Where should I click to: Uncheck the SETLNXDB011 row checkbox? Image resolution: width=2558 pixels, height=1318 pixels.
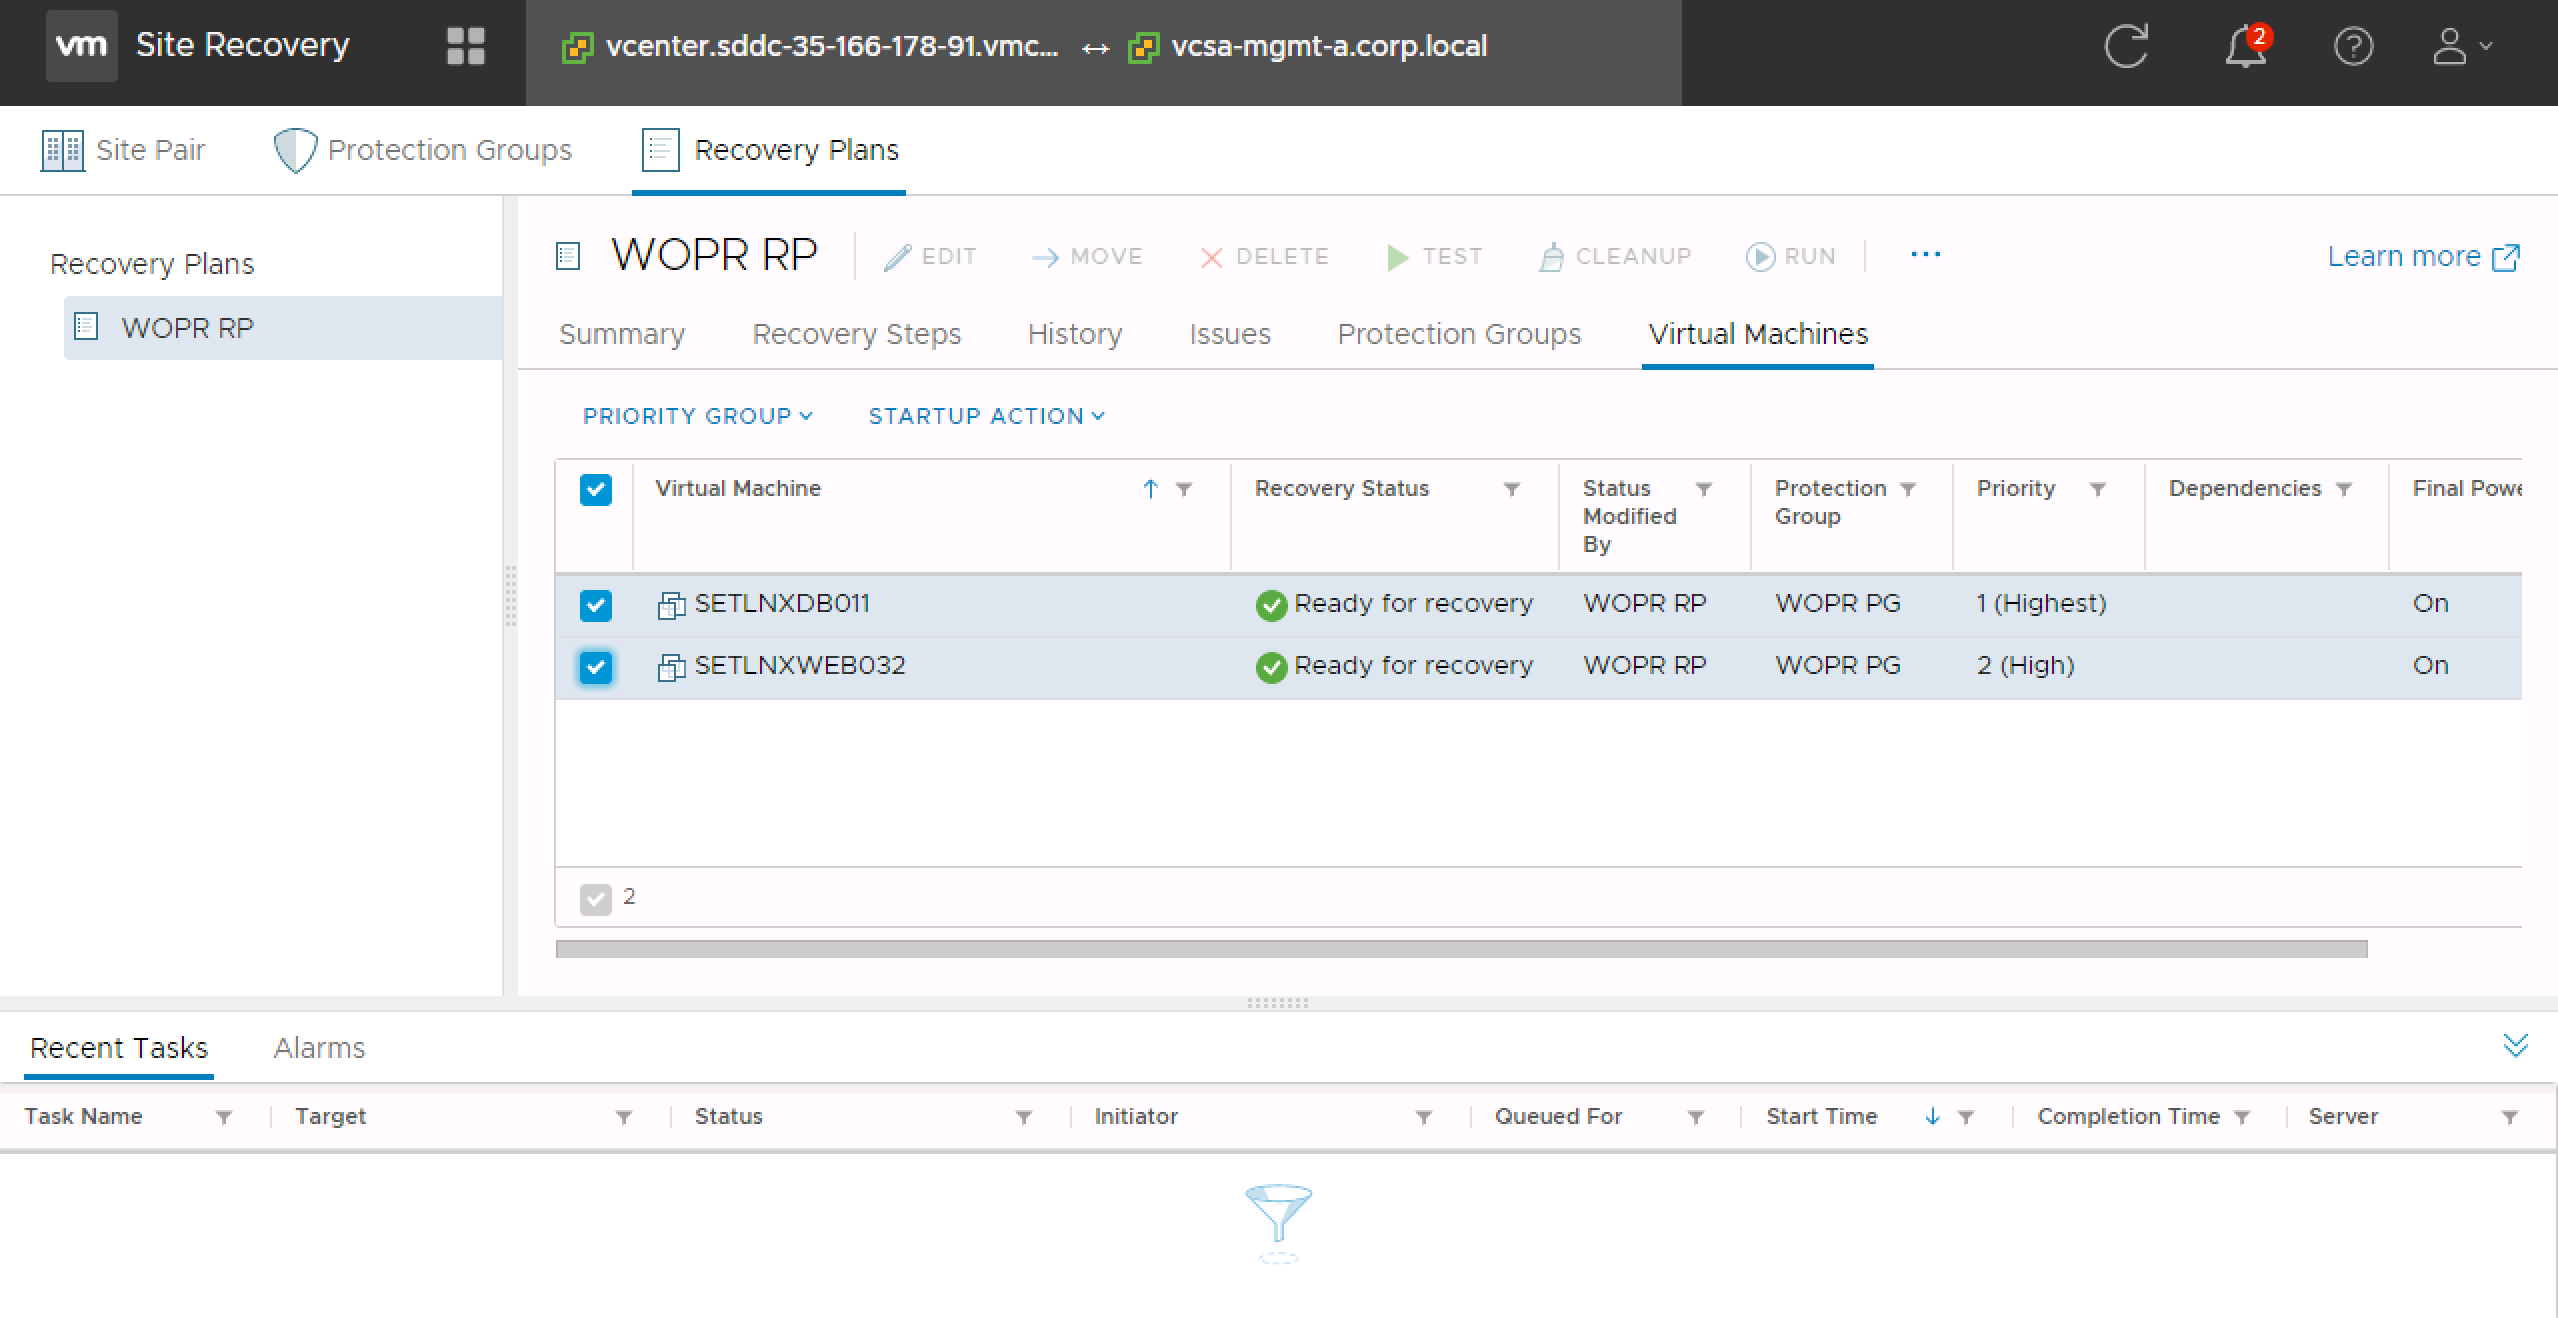pyautogui.click(x=596, y=605)
